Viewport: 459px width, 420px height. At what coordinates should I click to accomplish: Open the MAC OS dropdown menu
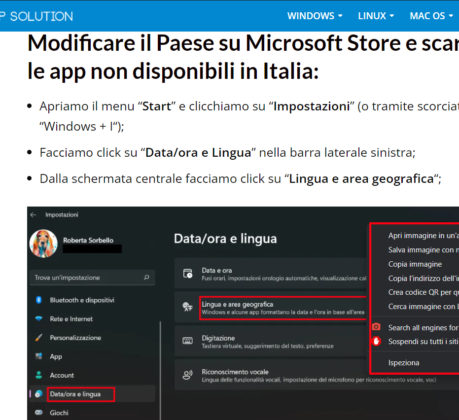coord(431,16)
